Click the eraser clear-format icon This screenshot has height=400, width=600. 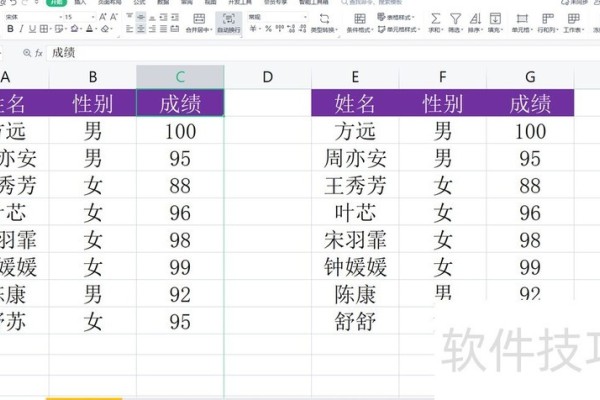[104, 29]
